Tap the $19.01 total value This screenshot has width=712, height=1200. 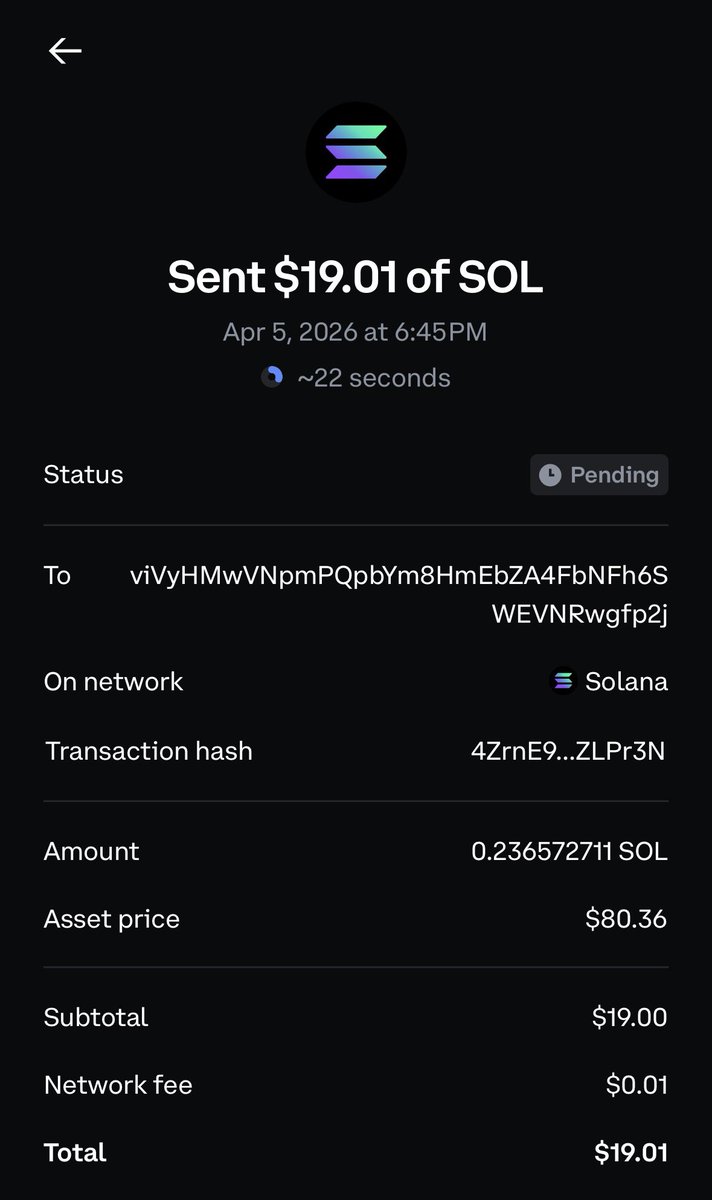coord(631,1153)
